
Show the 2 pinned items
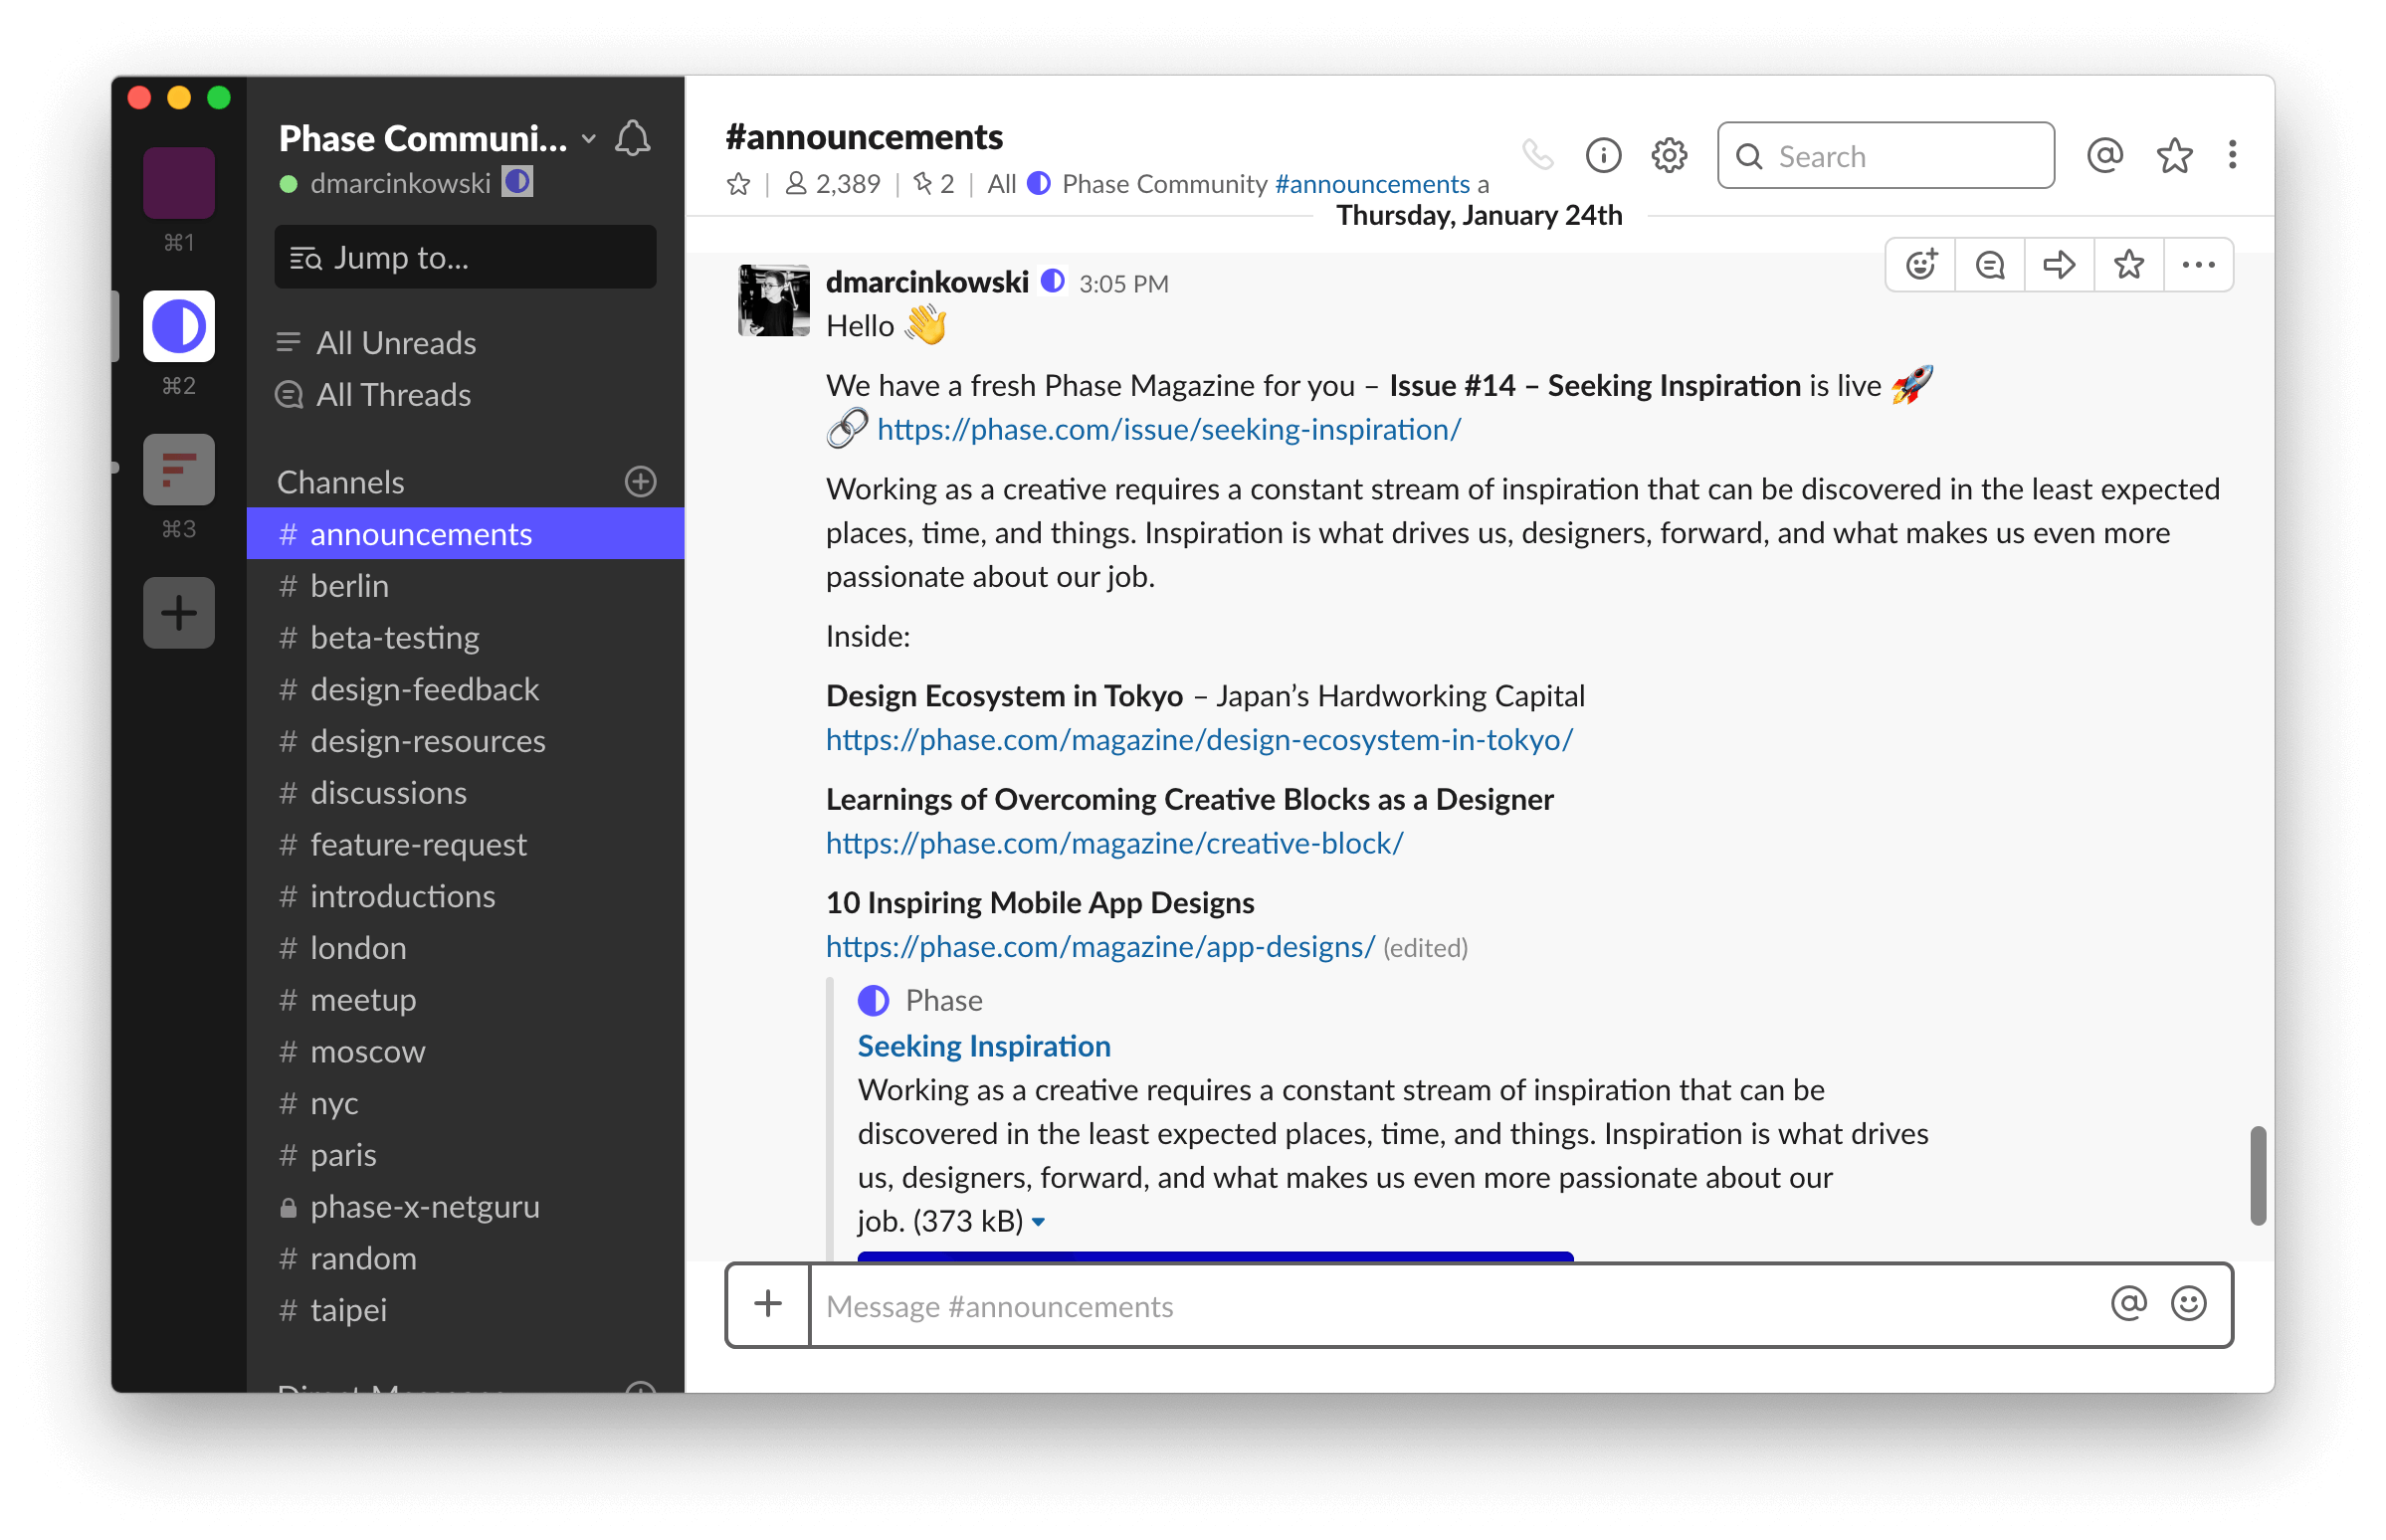(x=934, y=184)
